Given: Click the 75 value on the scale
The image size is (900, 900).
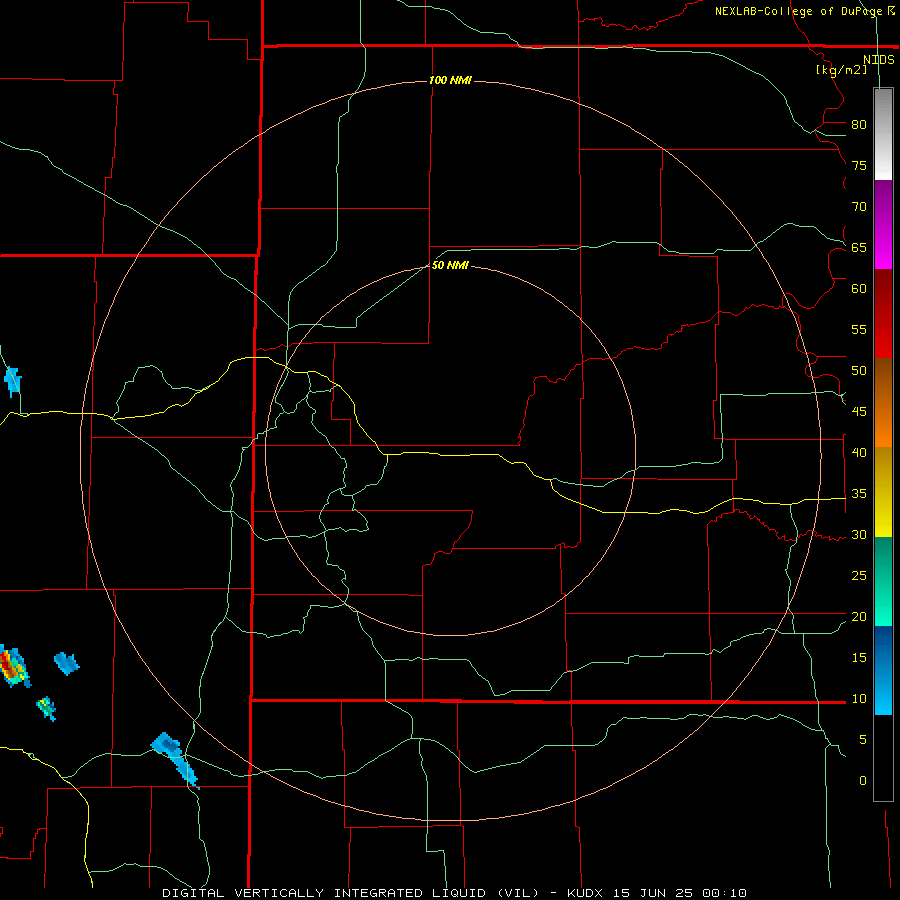Looking at the screenshot, I should 859,165.
